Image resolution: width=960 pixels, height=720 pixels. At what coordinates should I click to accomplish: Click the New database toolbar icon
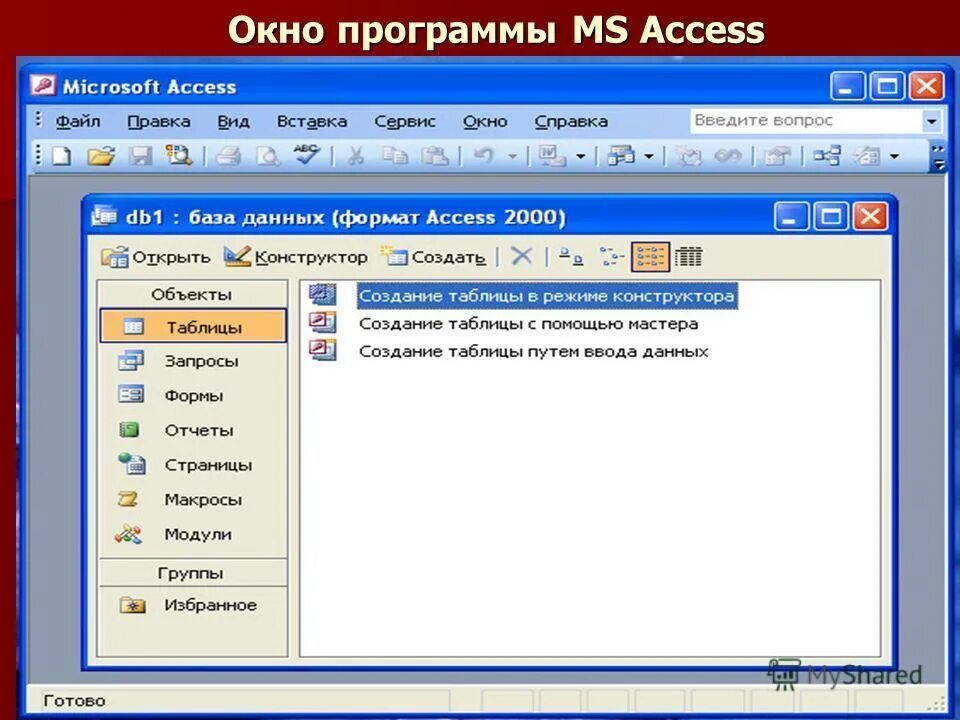(x=61, y=156)
